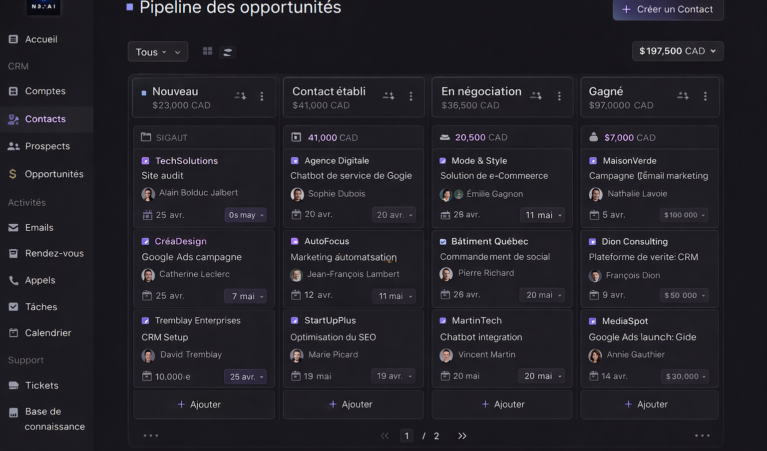Click the StartUpPlus card title
Screen dimensions: 767x451
[330, 321]
